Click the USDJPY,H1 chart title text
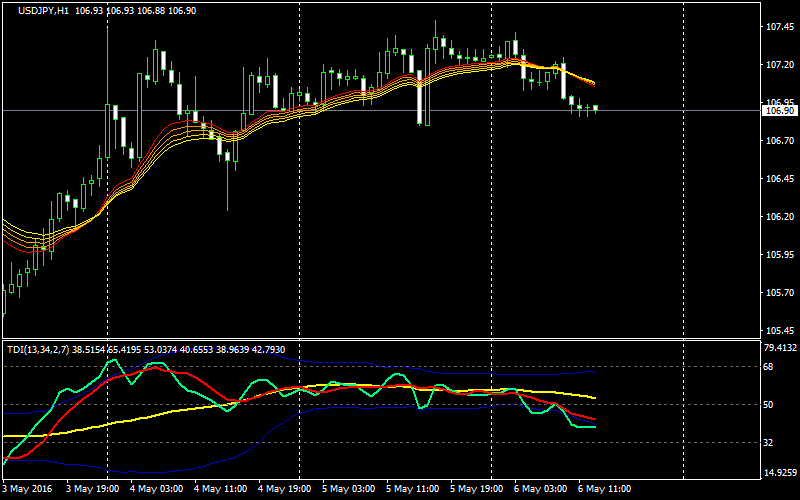800x500 pixels. tap(44, 11)
